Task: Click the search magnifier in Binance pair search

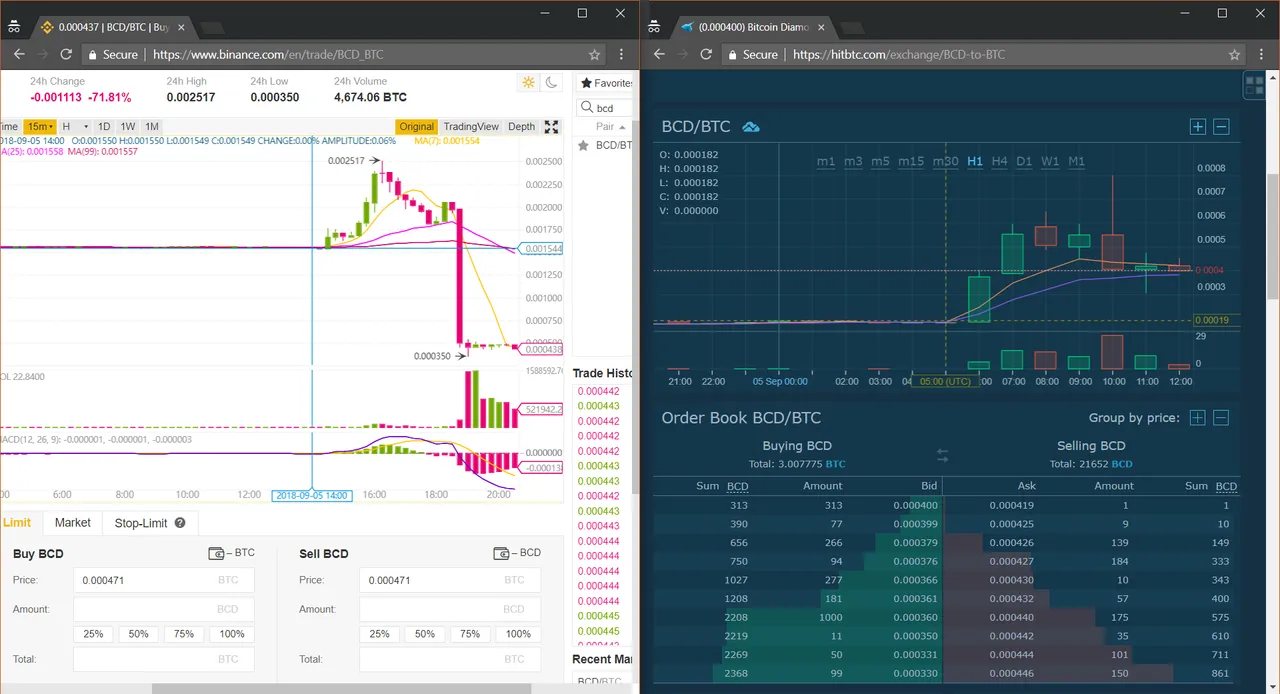Action: pyautogui.click(x=588, y=108)
